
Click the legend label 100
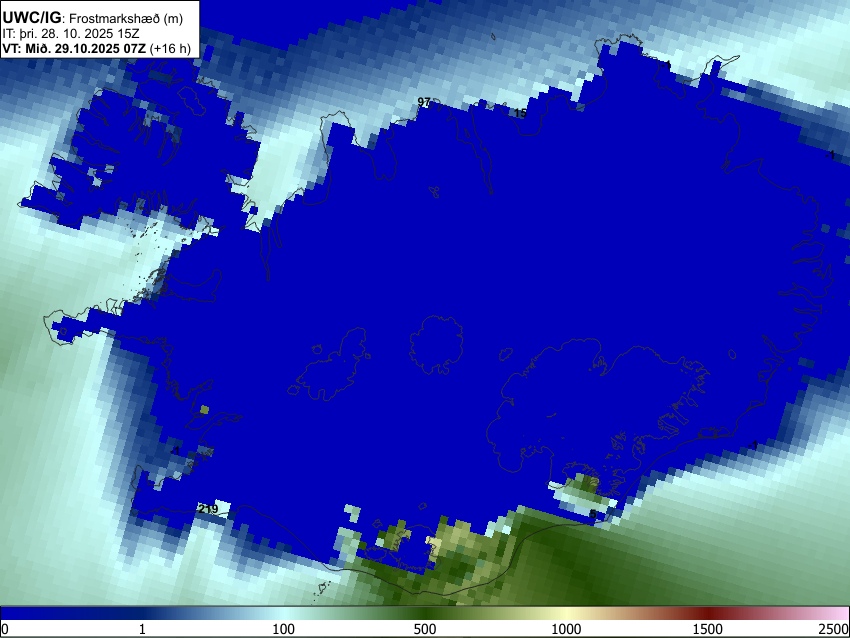[x=284, y=629]
